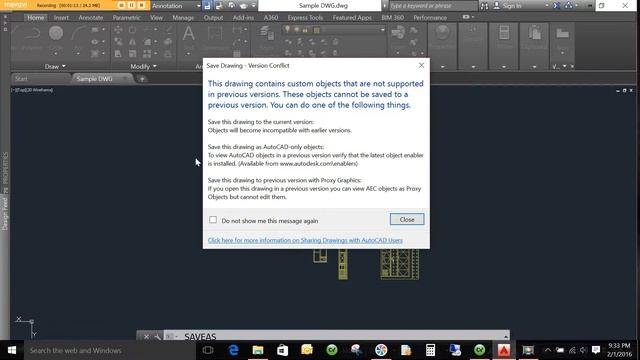Select the Mirror modify tool
This screenshot has width=640, height=360.
tap(132, 42)
